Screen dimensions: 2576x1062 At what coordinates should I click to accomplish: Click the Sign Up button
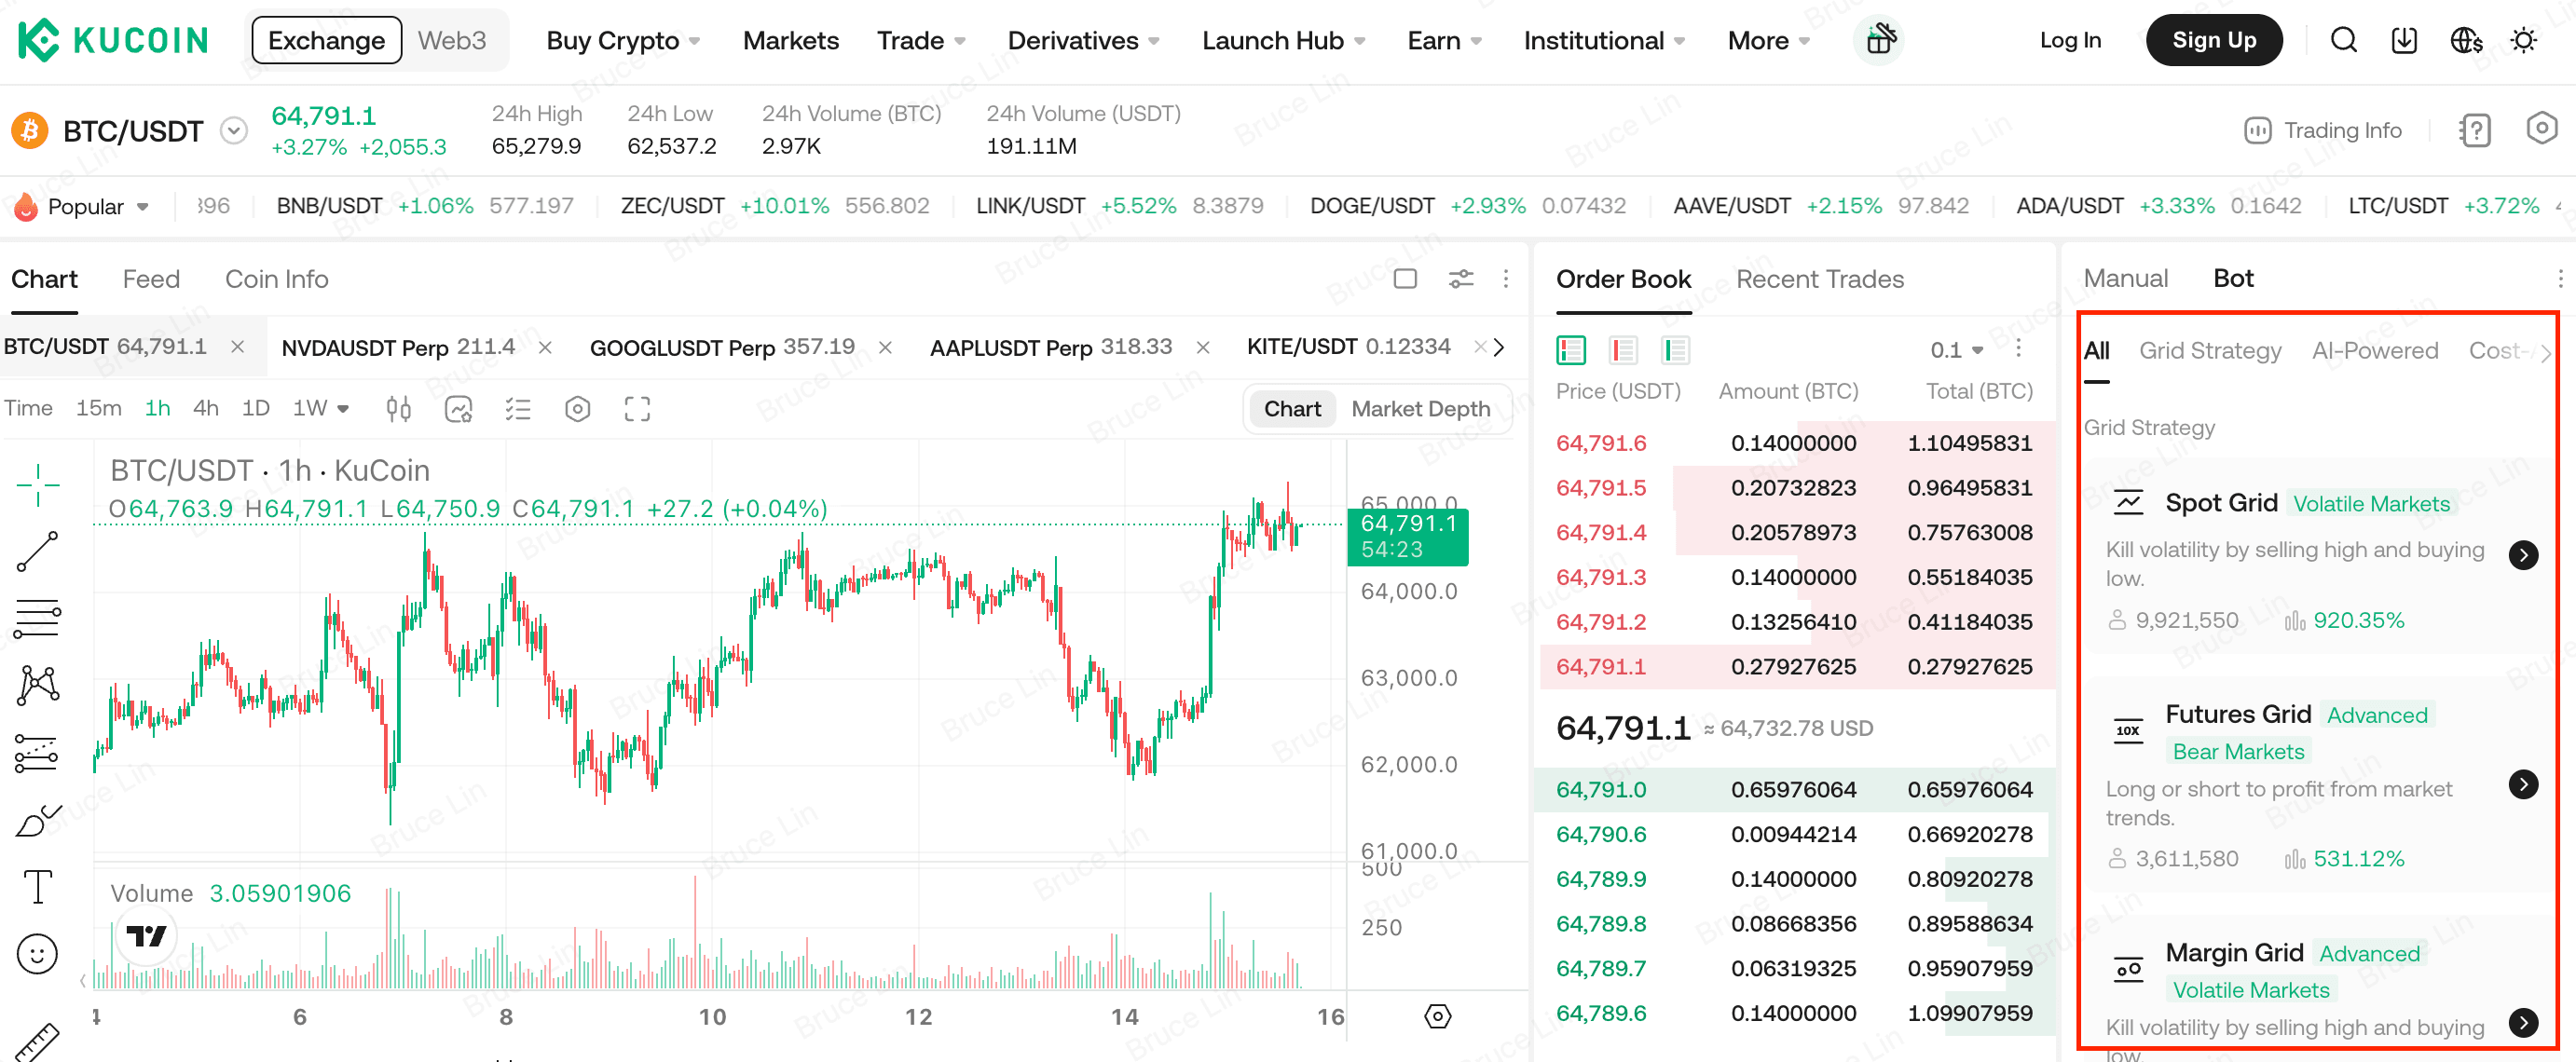[2213, 40]
